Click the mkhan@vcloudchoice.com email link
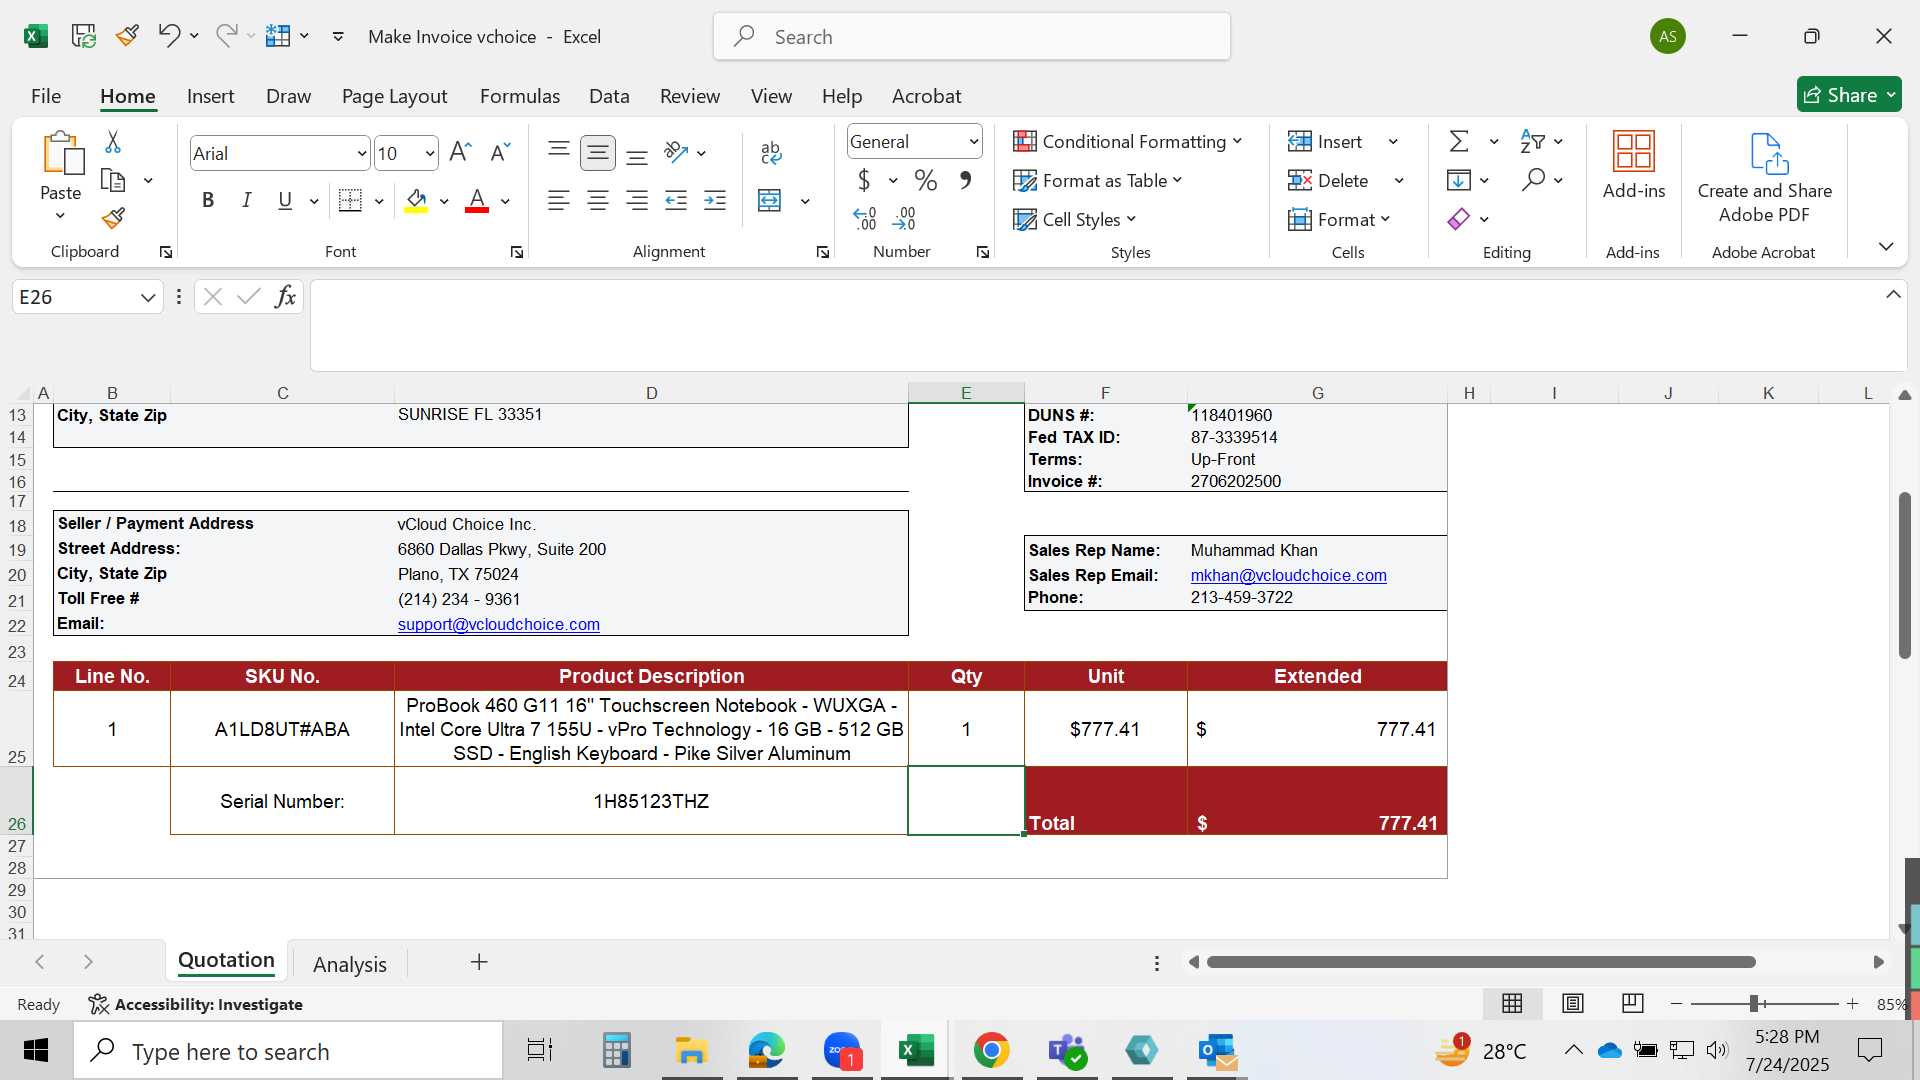 [x=1288, y=575]
